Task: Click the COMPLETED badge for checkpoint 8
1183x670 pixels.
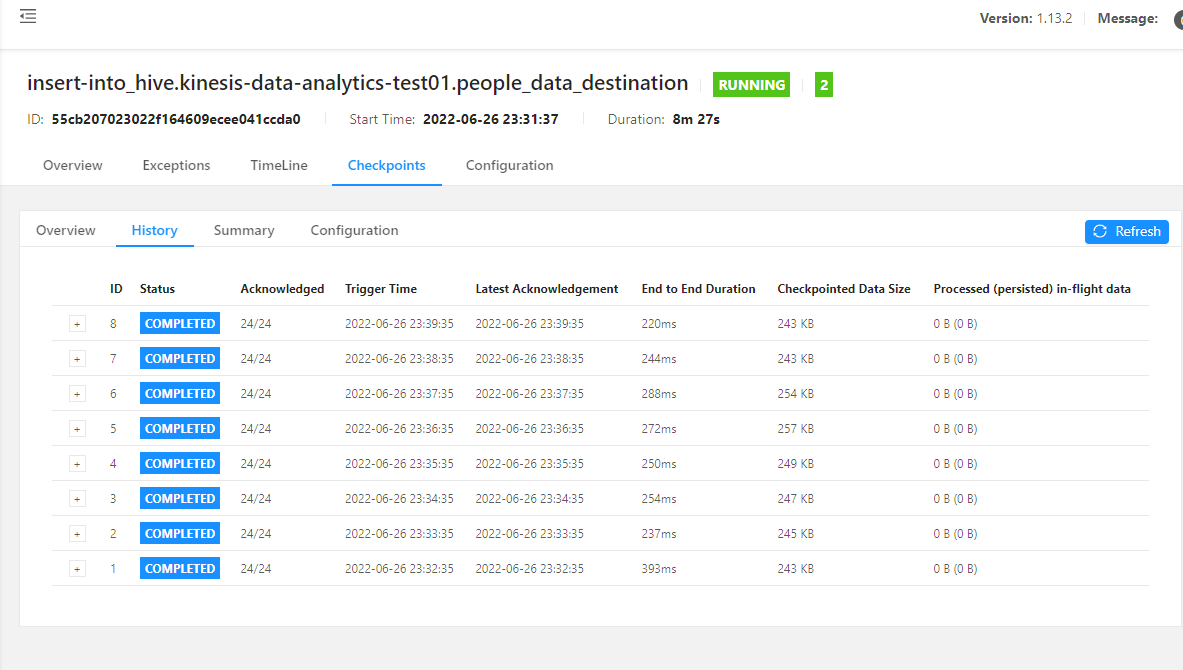Action: coord(180,323)
